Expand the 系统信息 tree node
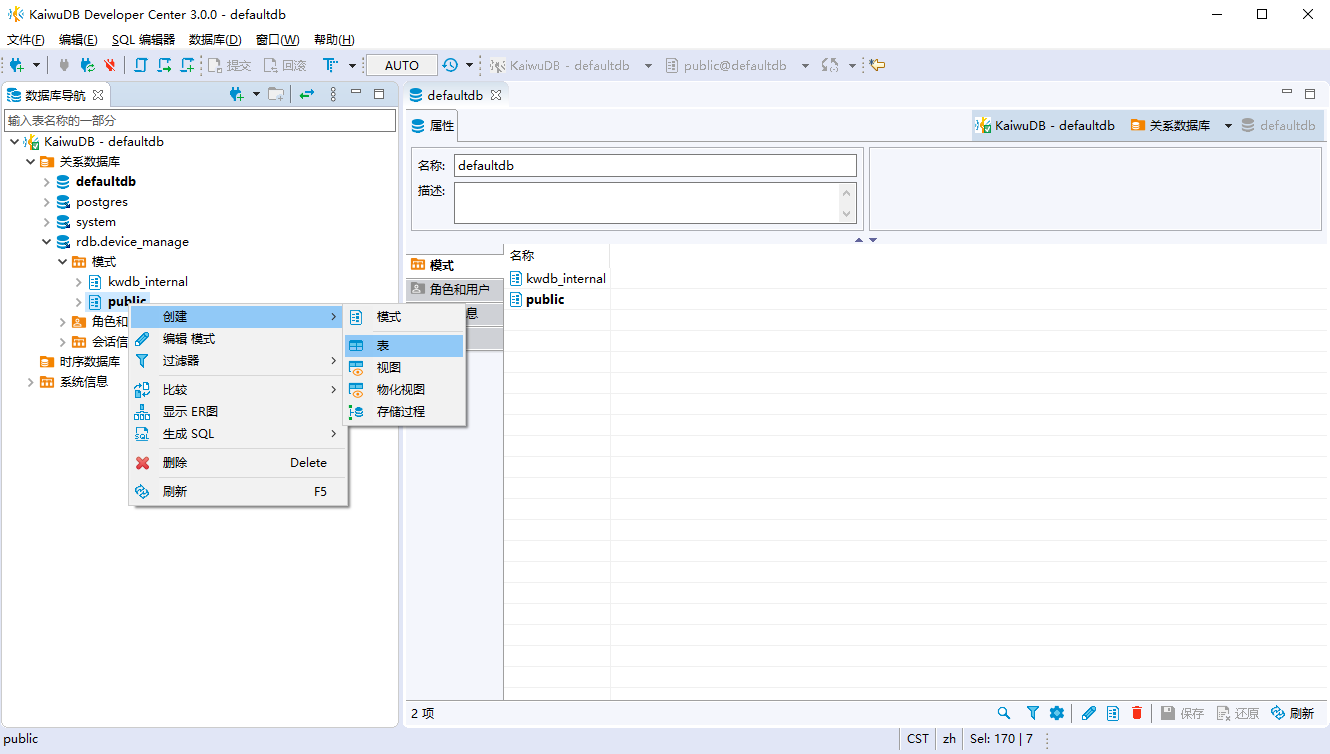The width and height of the screenshot is (1330, 754). click(x=31, y=382)
